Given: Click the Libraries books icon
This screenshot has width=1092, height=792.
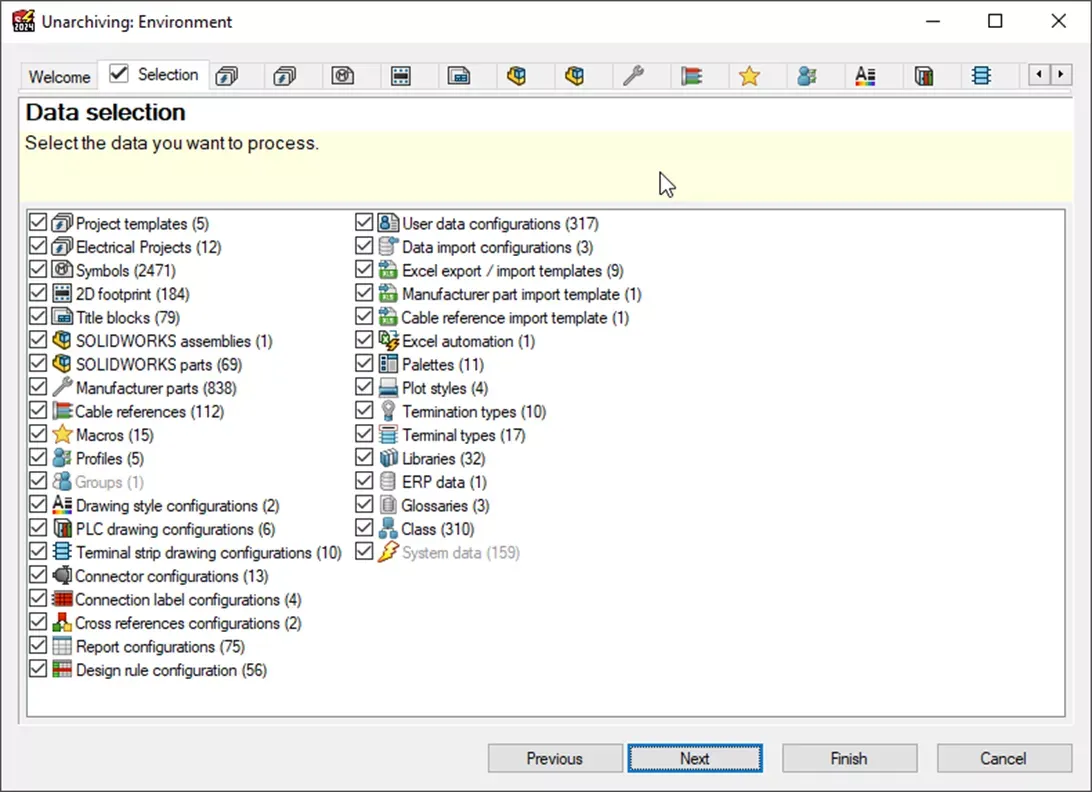Looking at the screenshot, I should pyautogui.click(x=388, y=458).
